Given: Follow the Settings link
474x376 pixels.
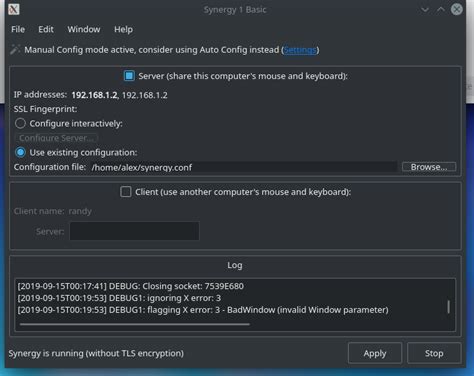Looking at the screenshot, I should pyautogui.click(x=300, y=50).
